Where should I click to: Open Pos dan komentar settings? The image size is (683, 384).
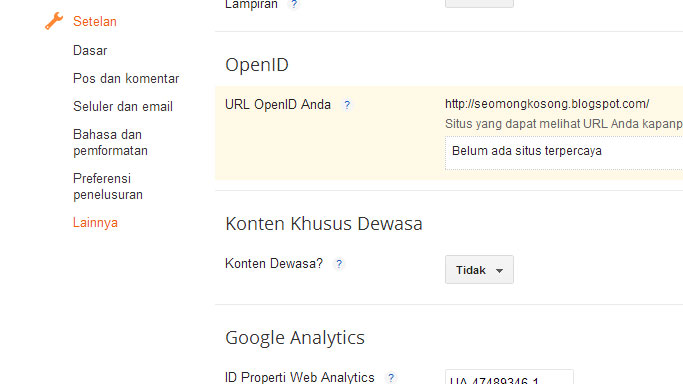pos(126,78)
